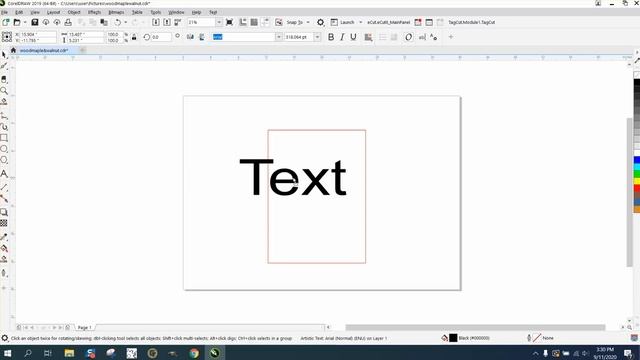Image resolution: width=640 pixels, height=360 pixels.
Task: Open the Options gear icon in toolbar
Action: [x=320, y=22]
